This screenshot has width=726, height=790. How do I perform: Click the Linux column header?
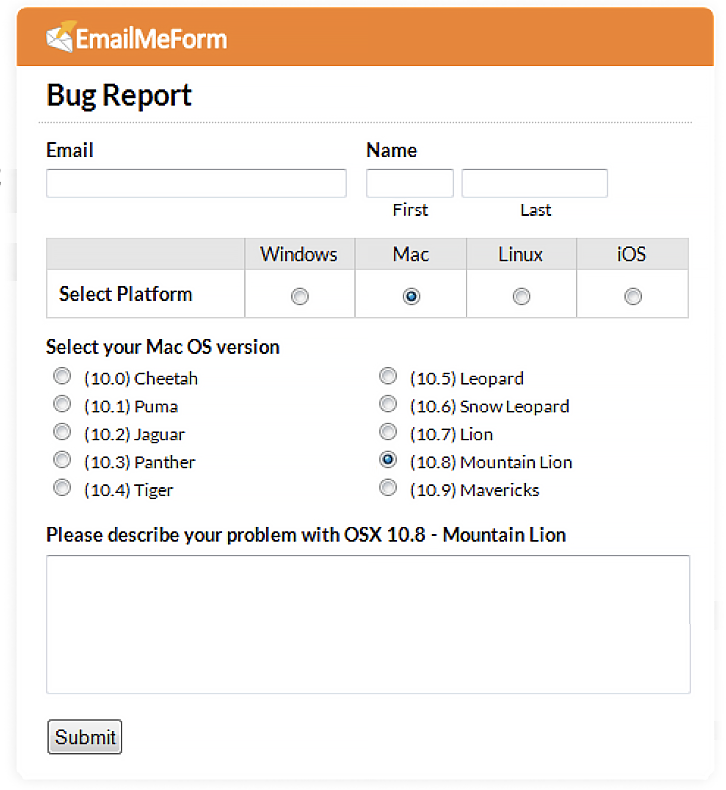click(520, 254)
